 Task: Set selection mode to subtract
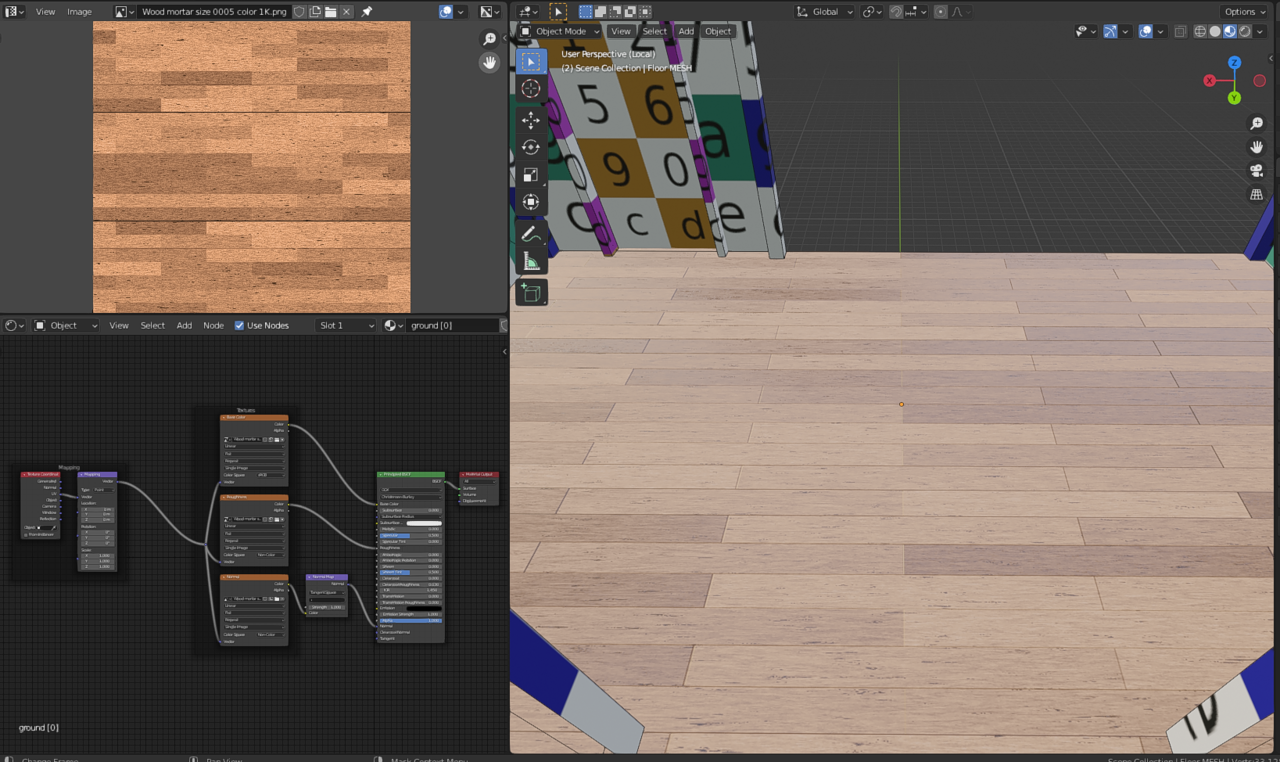[616, 12]
